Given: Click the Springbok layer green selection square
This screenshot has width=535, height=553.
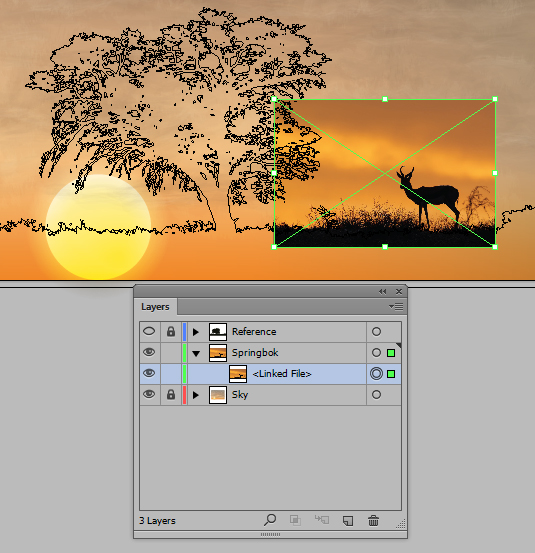Looking at the screenshot, I should pyautogui.click(x=391, y=353).
